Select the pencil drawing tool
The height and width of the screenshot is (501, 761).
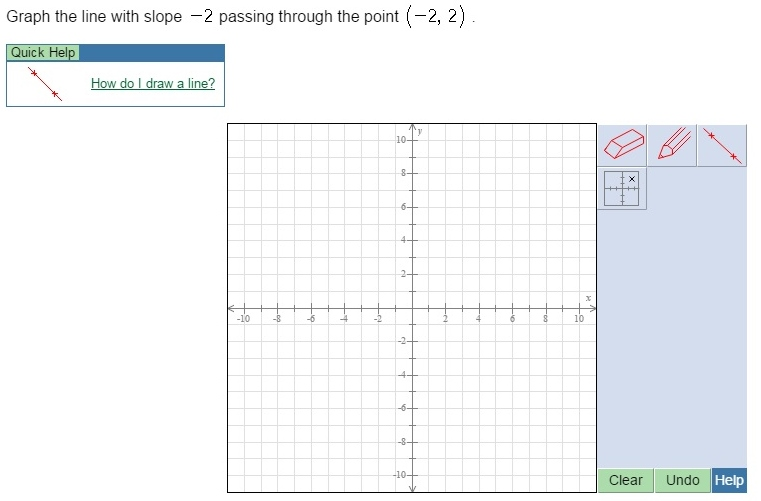pyautogui.click(x=672, y=145)
